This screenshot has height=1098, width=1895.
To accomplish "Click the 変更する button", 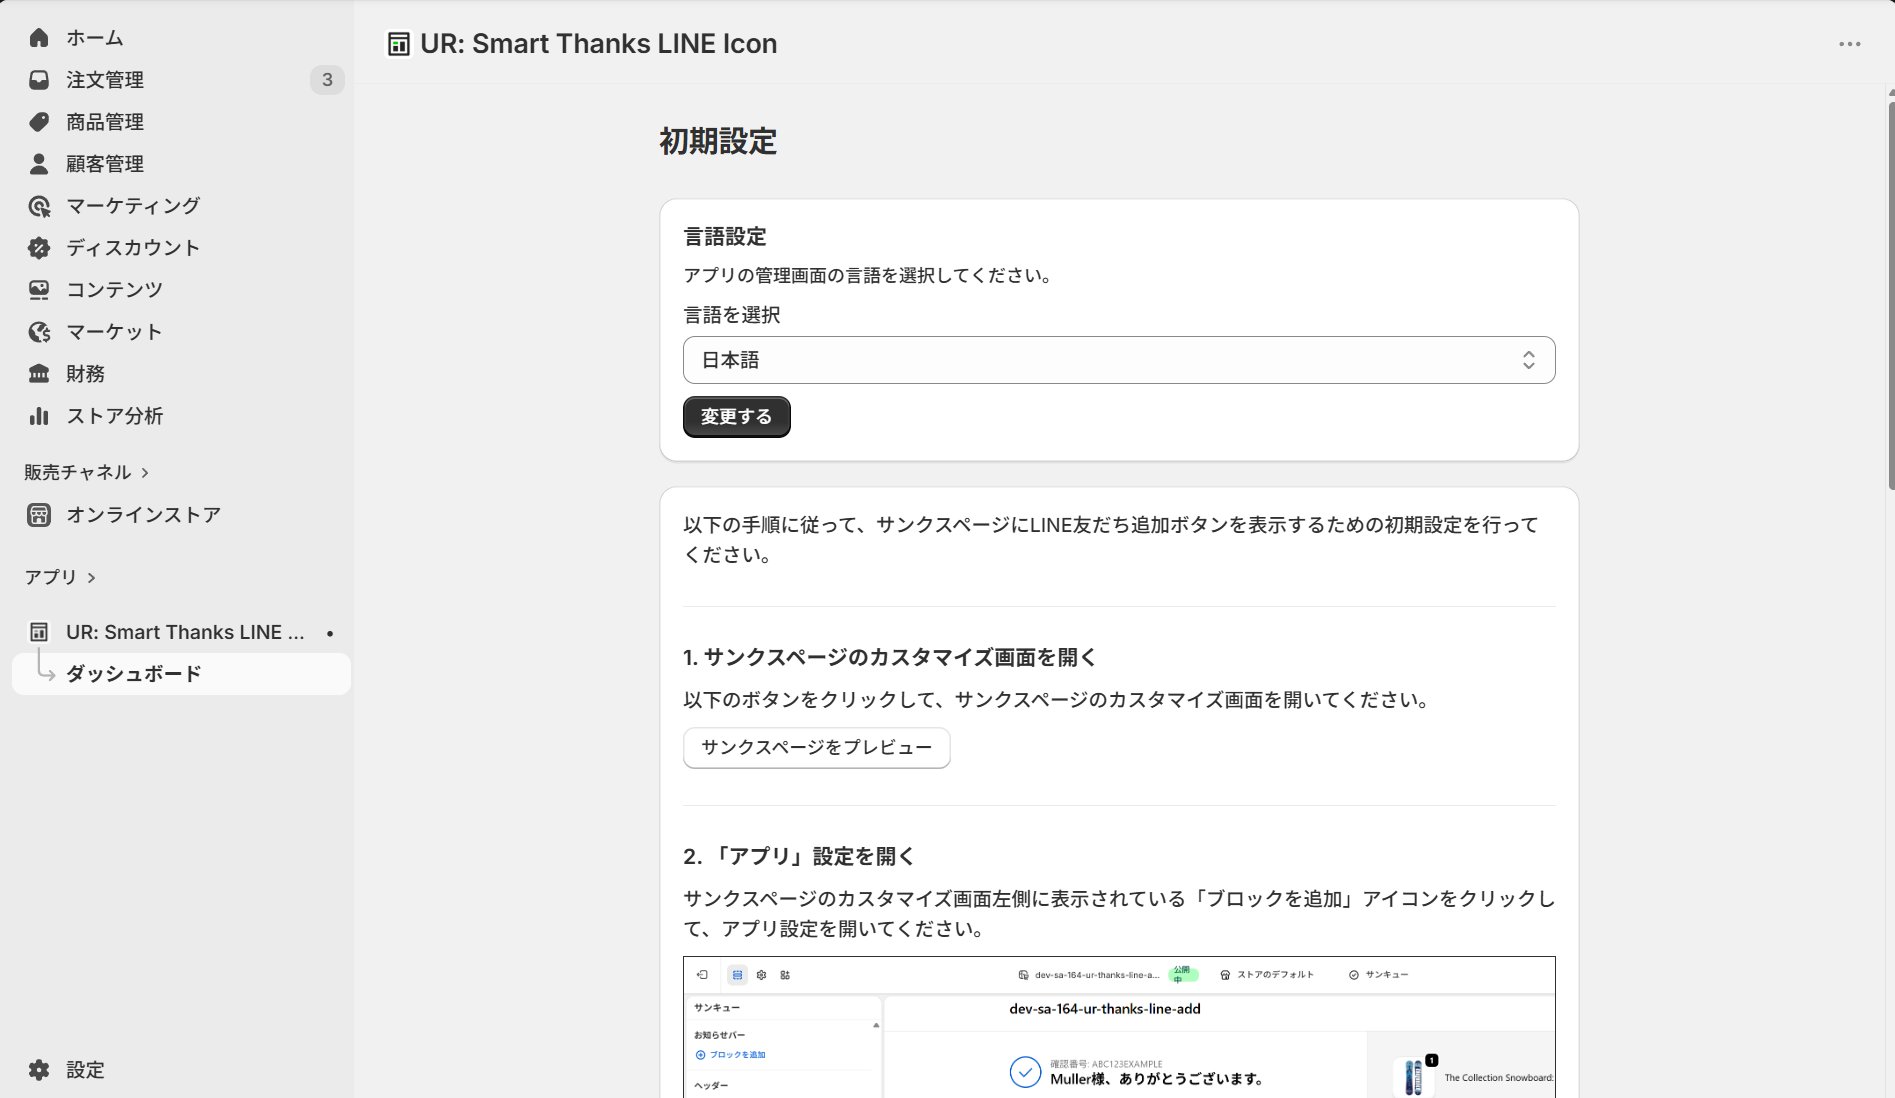I will click(737, 417).
